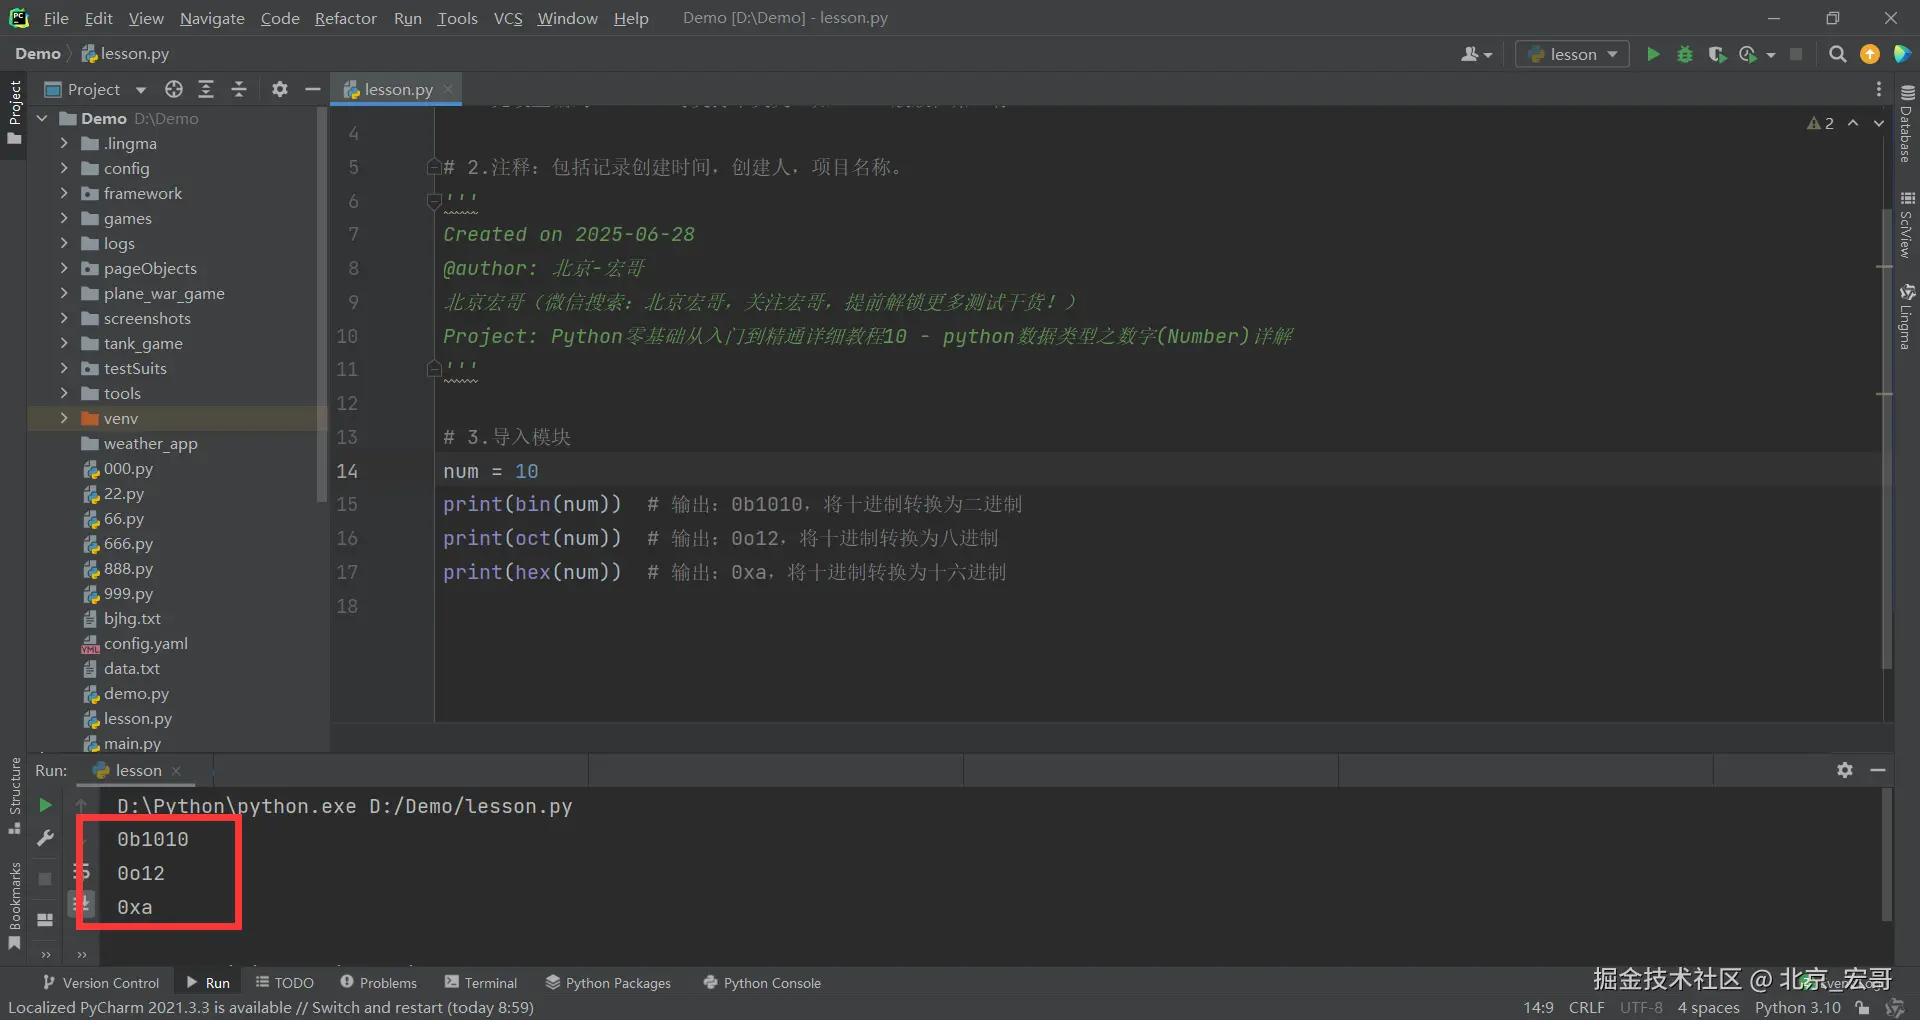1920x1020 pixels.
Task: Rerun lesson with Run panel play icon
Action: click(45, 805)
